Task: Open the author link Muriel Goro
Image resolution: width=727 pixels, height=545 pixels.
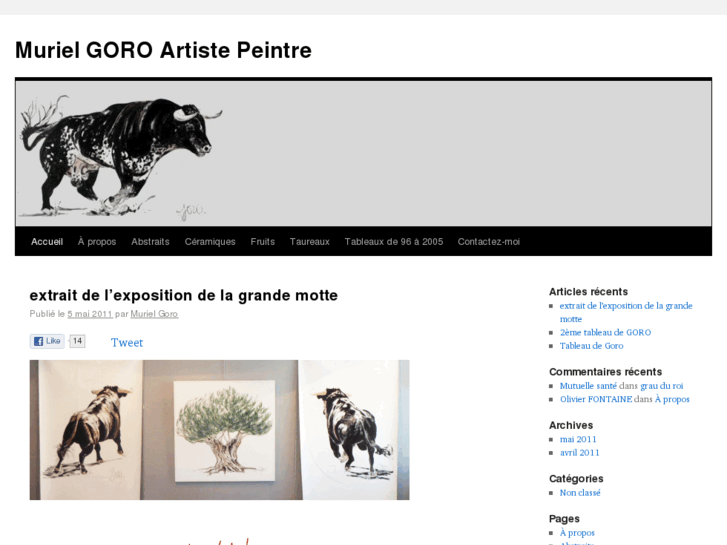Action: 154,314
